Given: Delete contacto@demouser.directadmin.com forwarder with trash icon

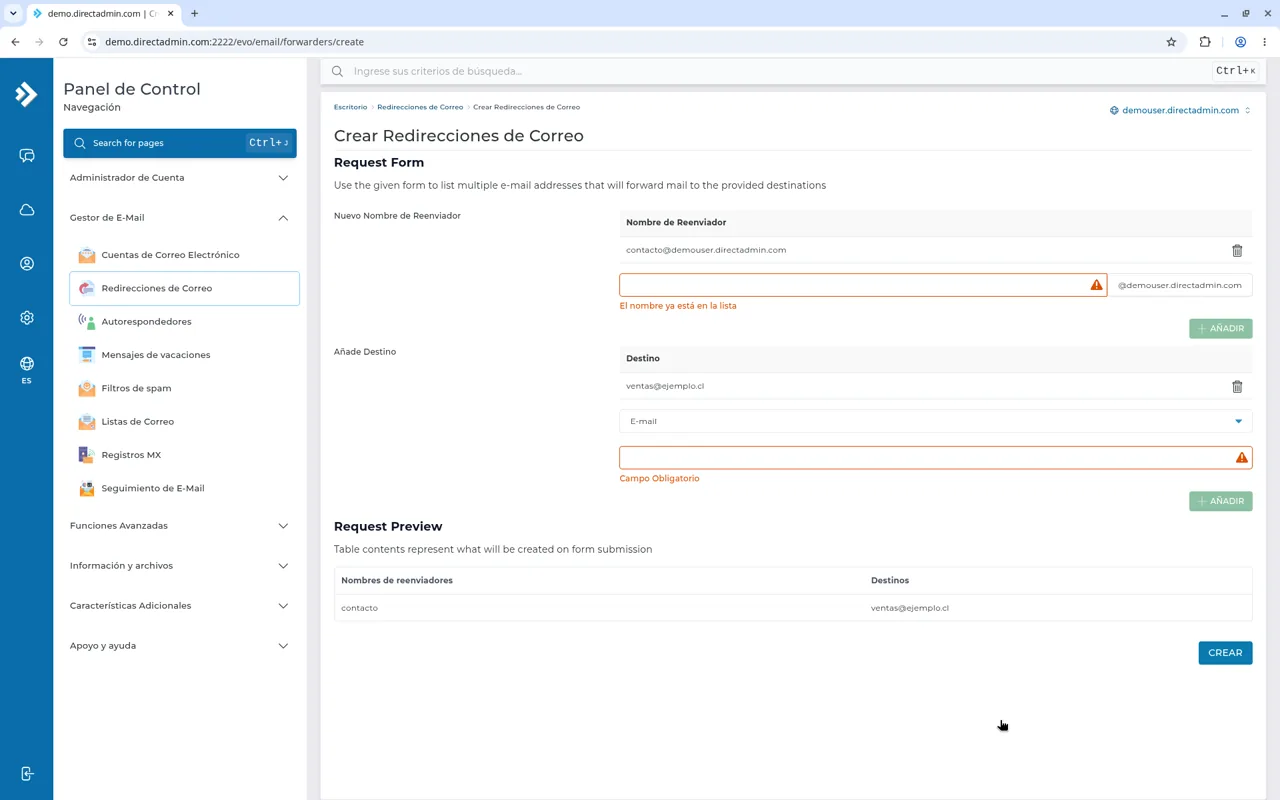Looking at the screenshot, I should tap(1237, 250).
